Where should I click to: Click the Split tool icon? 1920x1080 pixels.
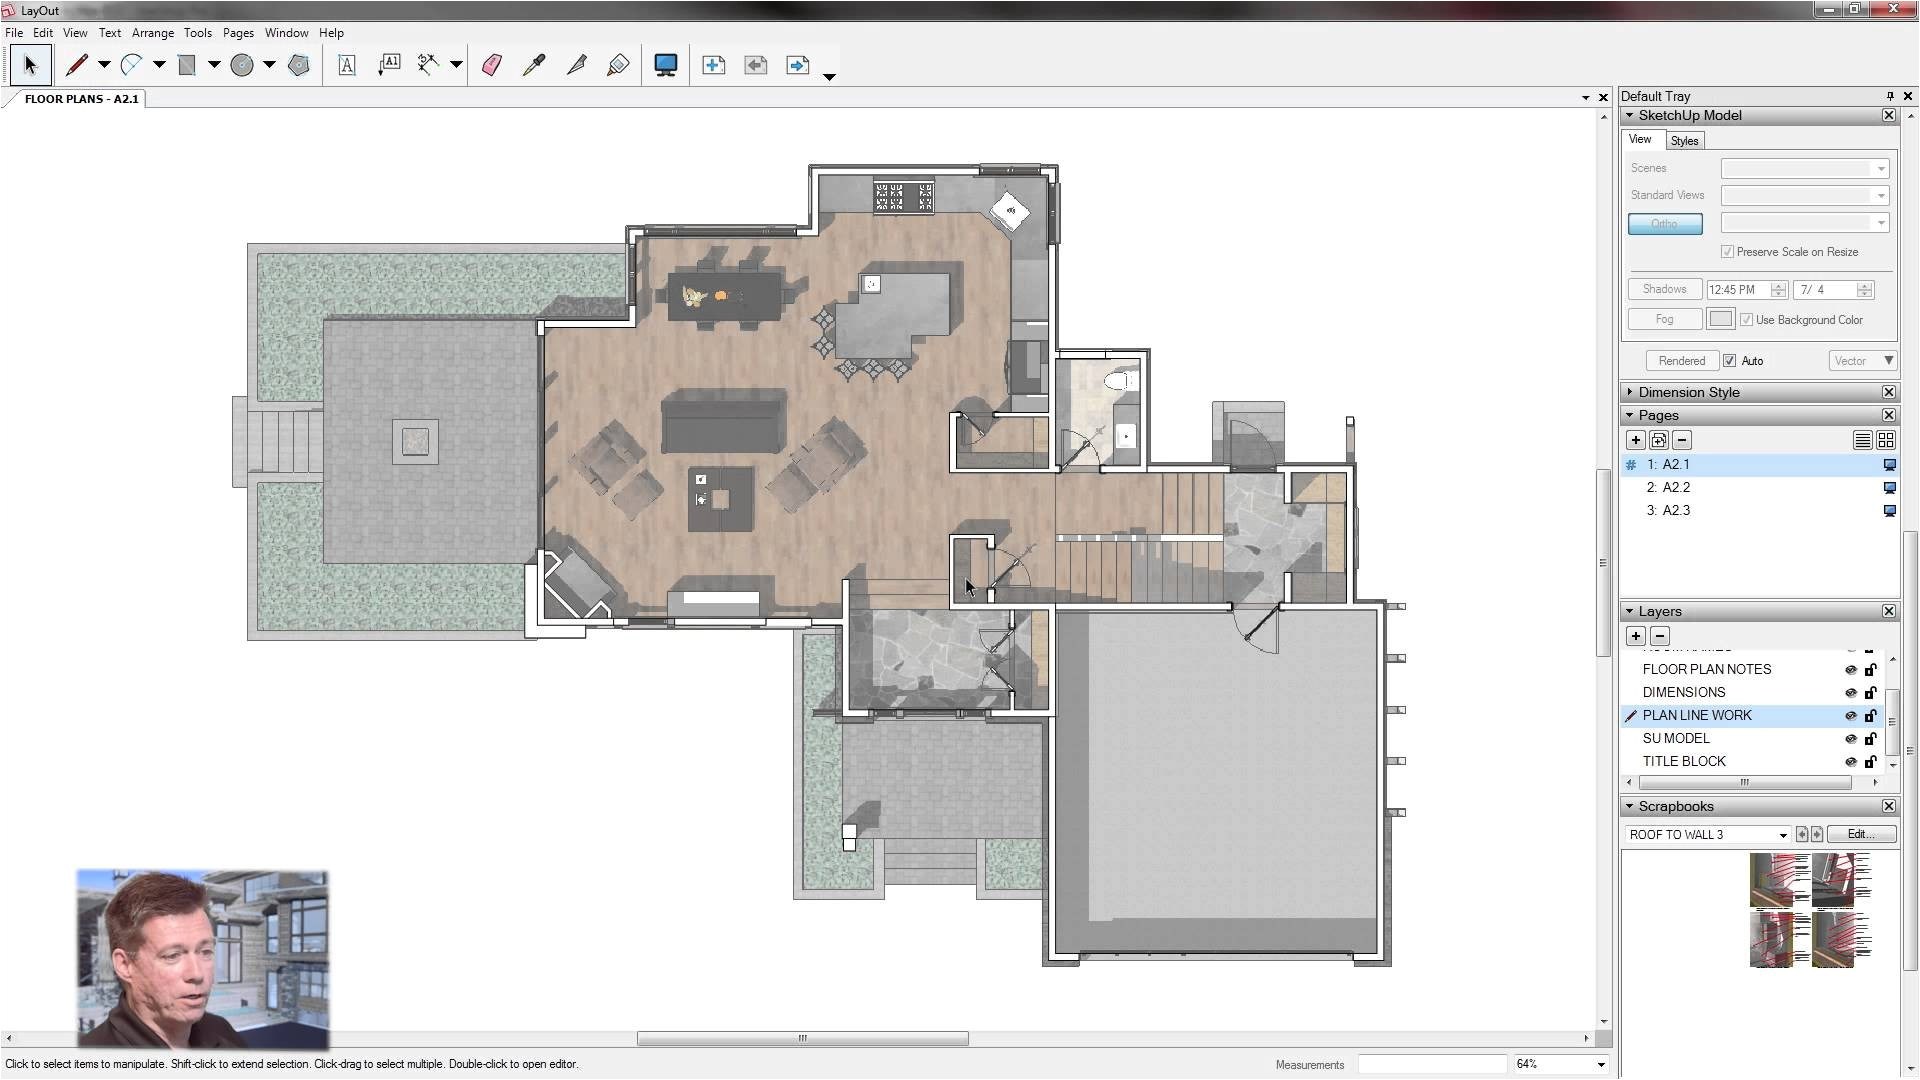point(576,65)
